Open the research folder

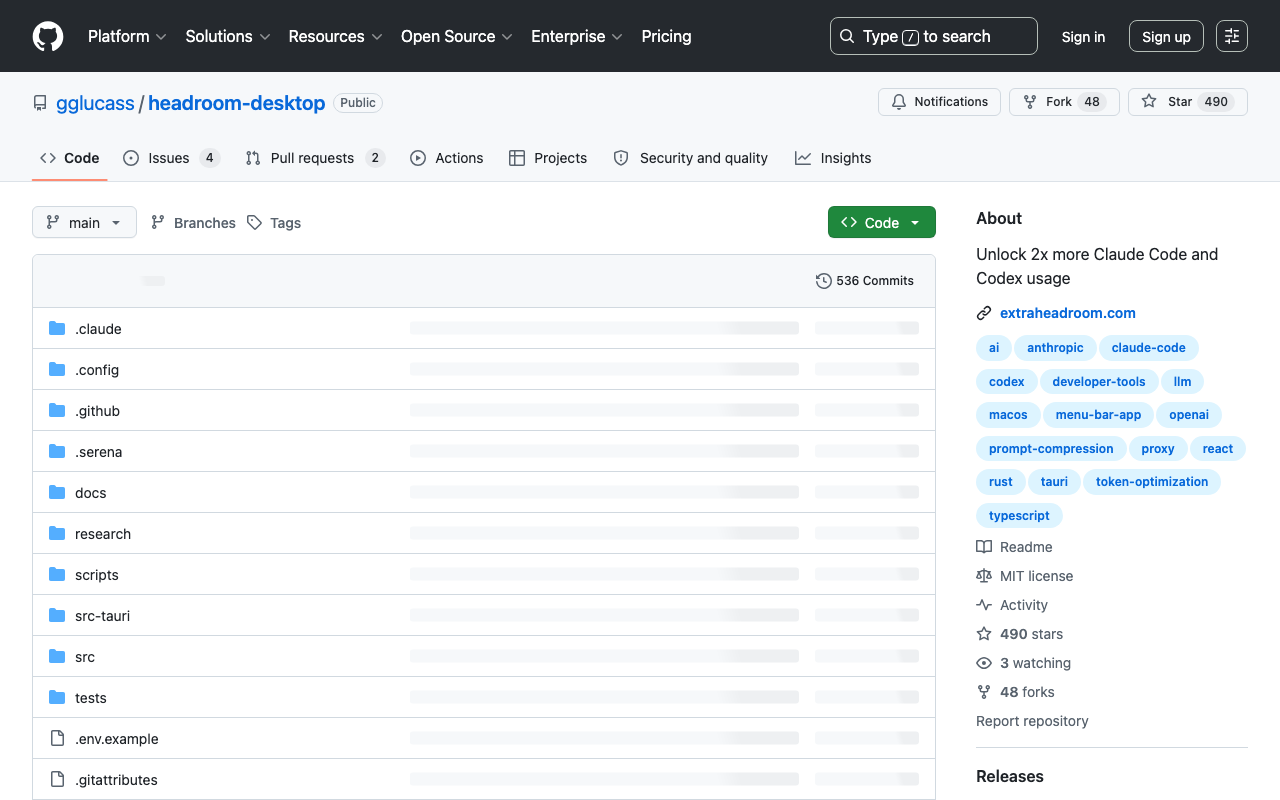pos(103,534)
